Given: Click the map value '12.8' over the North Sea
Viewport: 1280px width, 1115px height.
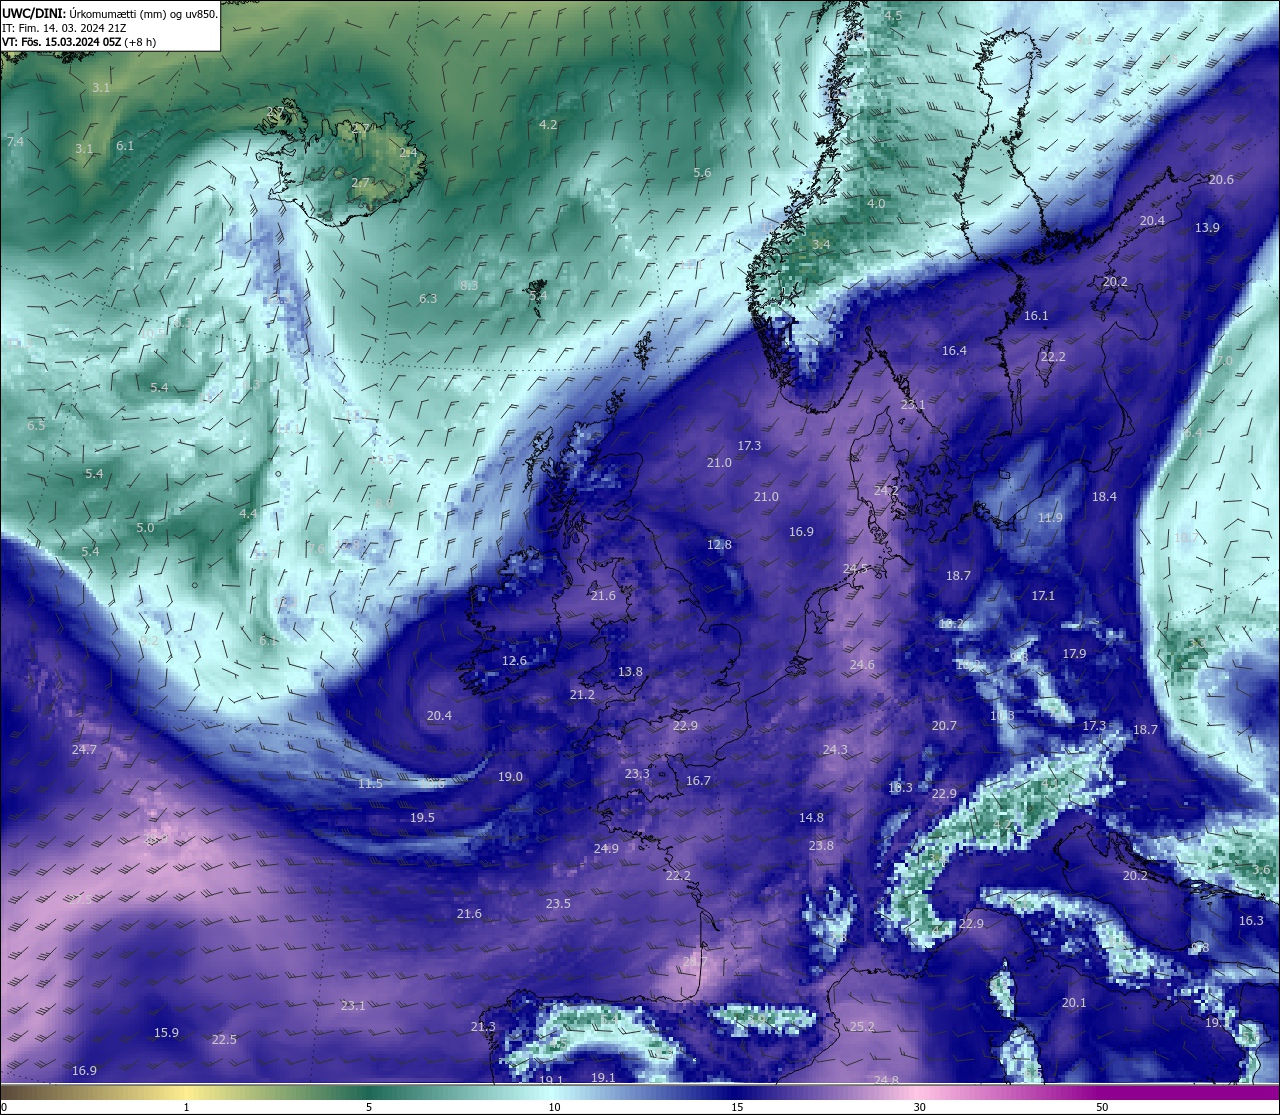Looking at the screenshot, I should click(x=719, y=544).
